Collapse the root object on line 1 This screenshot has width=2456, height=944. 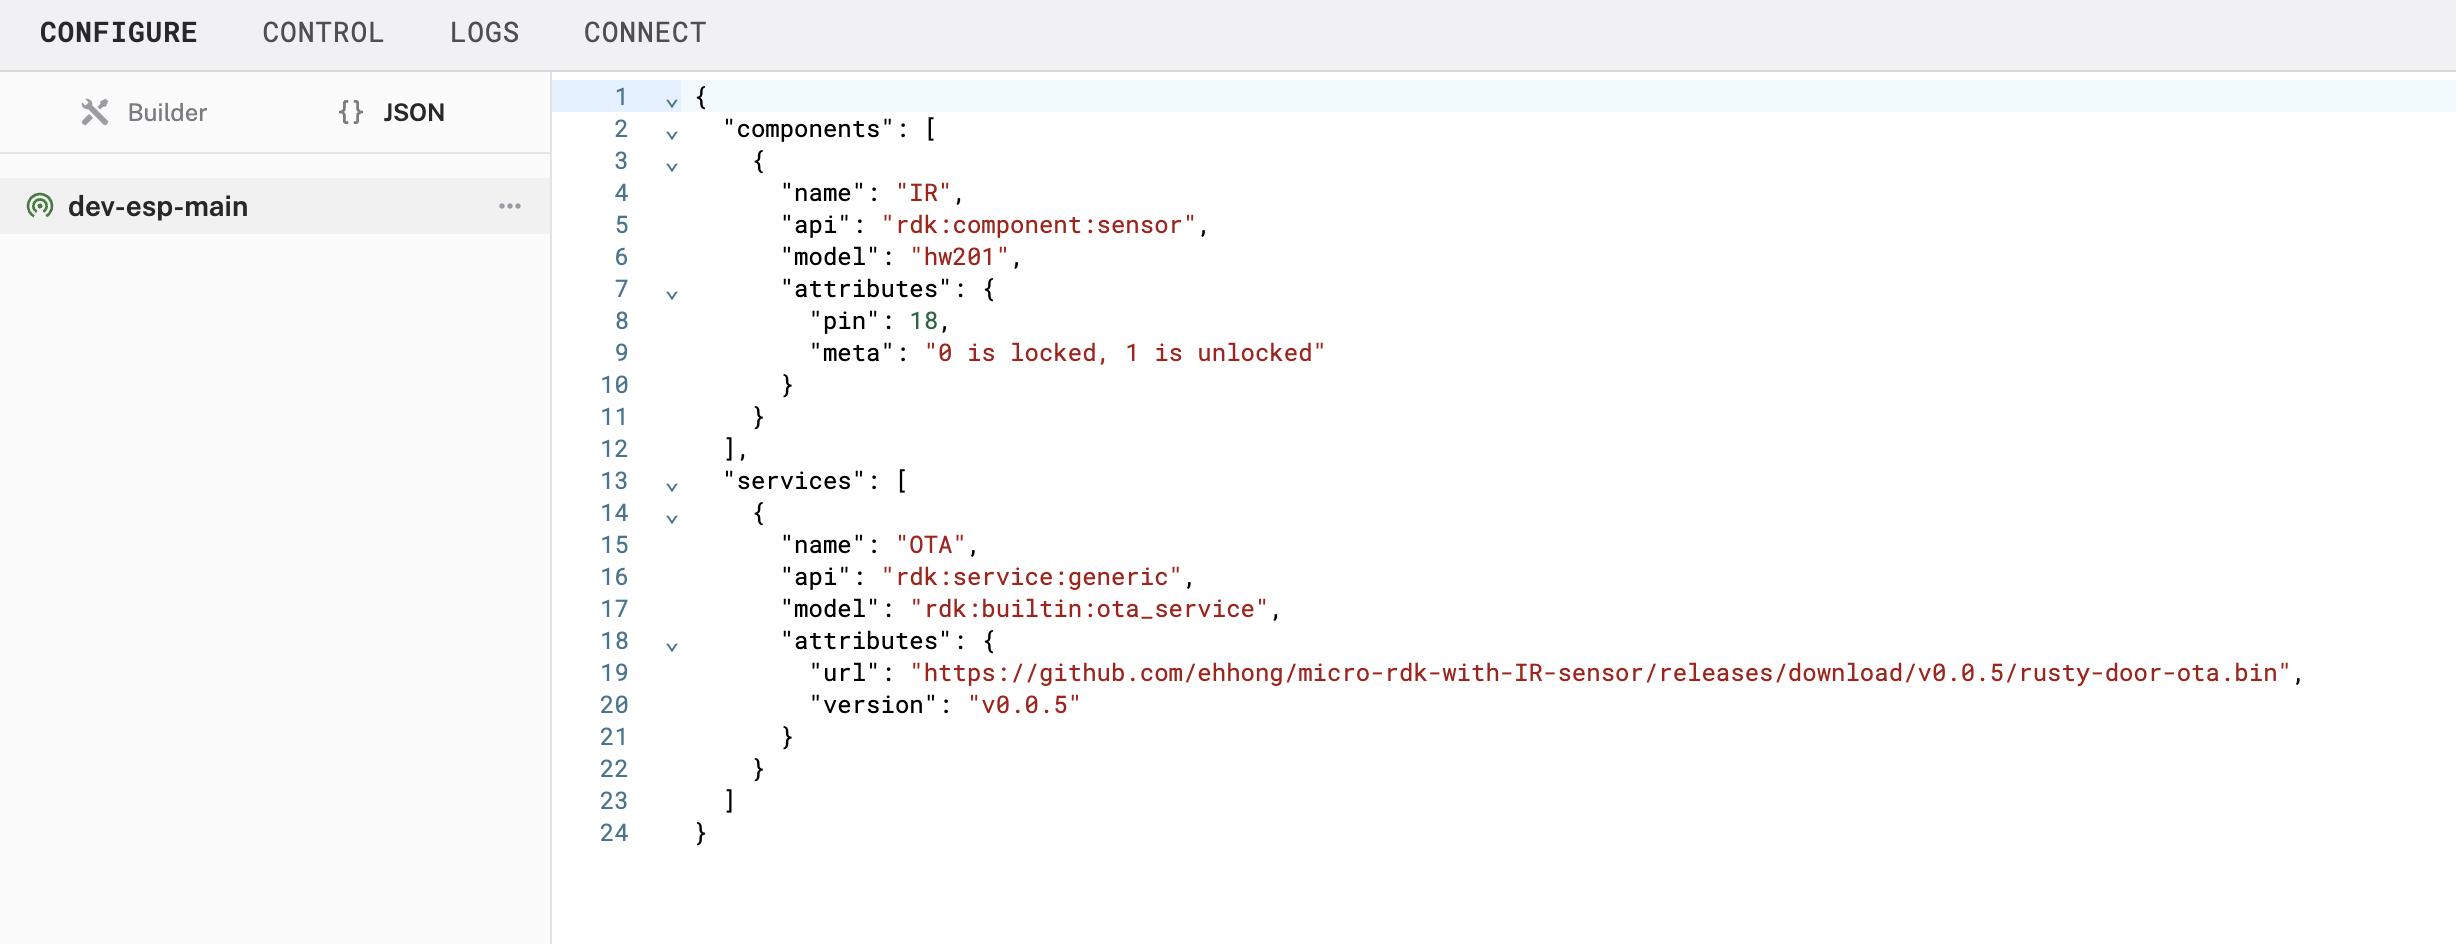tap(672, 102)
